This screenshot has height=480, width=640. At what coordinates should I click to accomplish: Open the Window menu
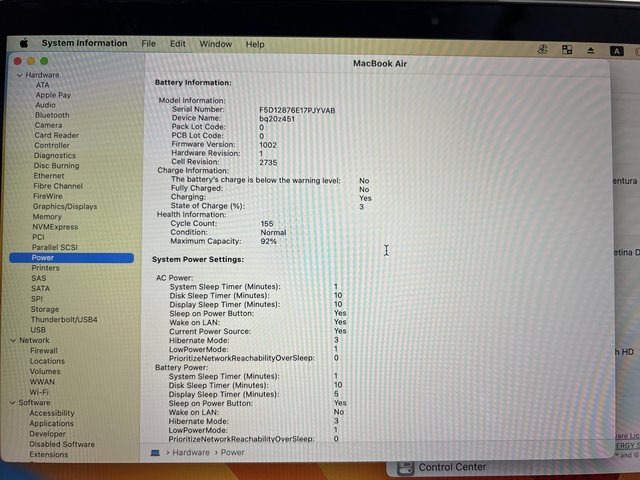click(216, 44)
